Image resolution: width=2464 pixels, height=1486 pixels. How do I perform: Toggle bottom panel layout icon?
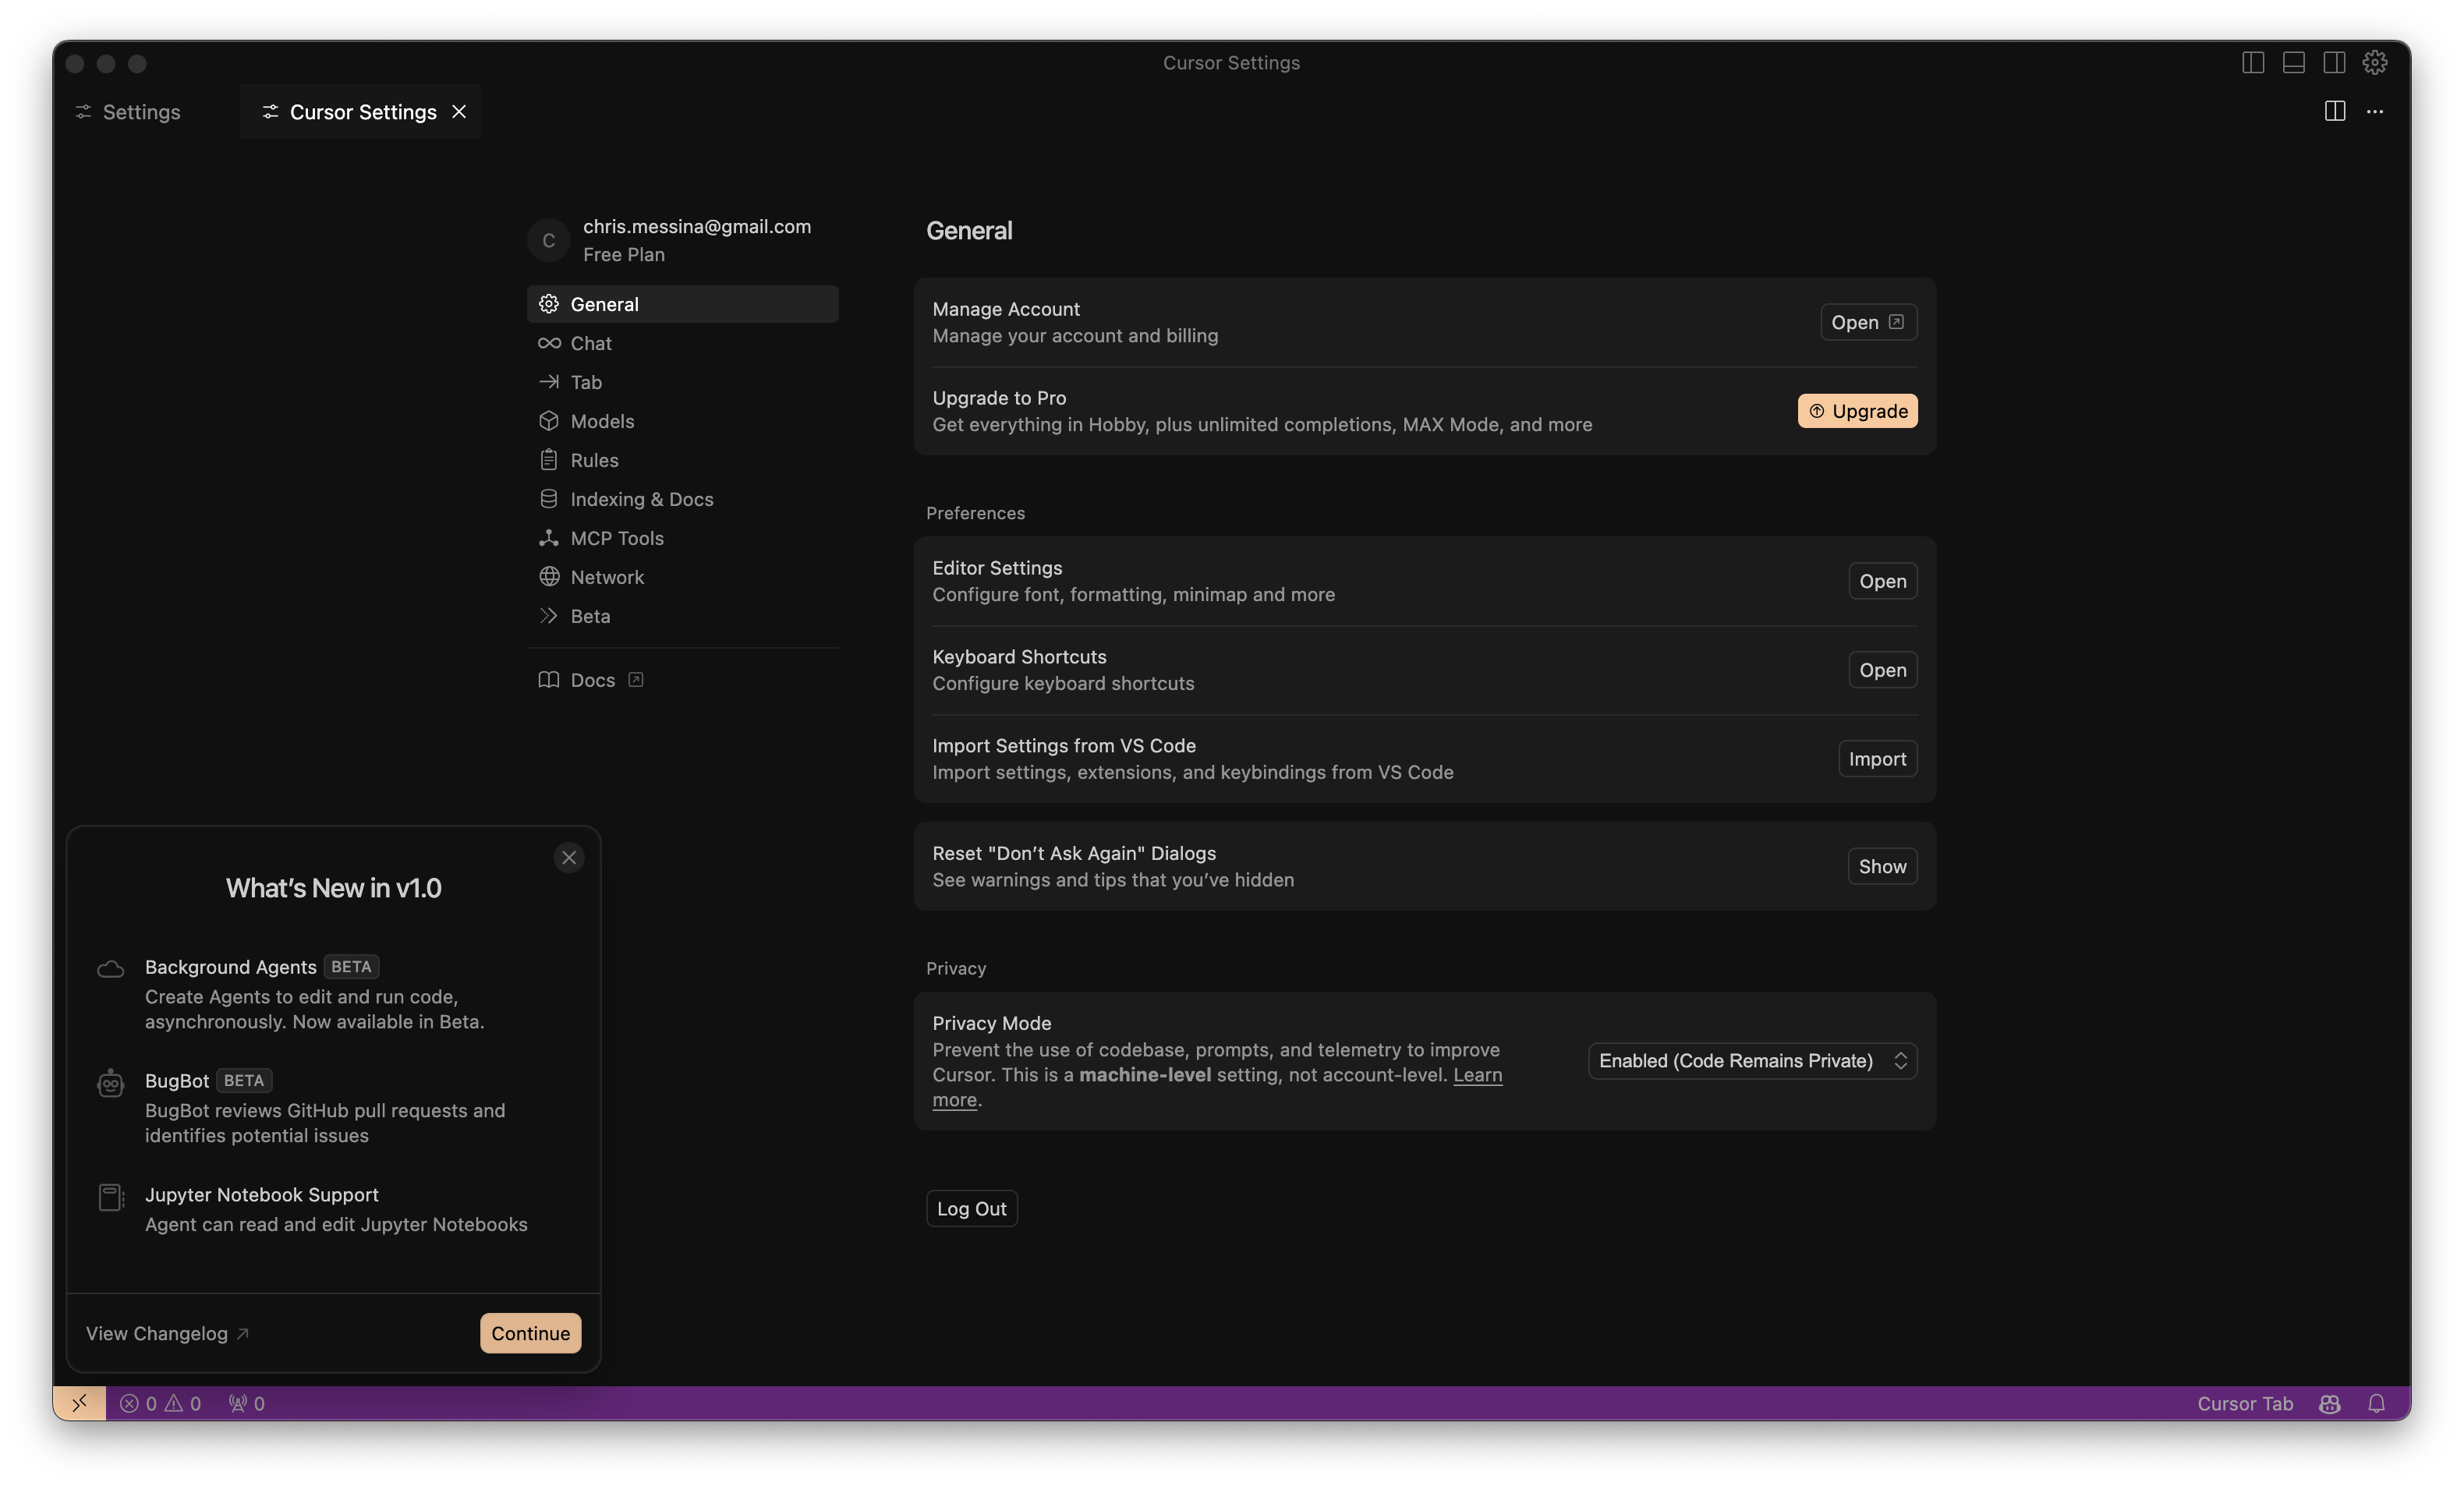pyautogui.click(x=2293, y=63)
